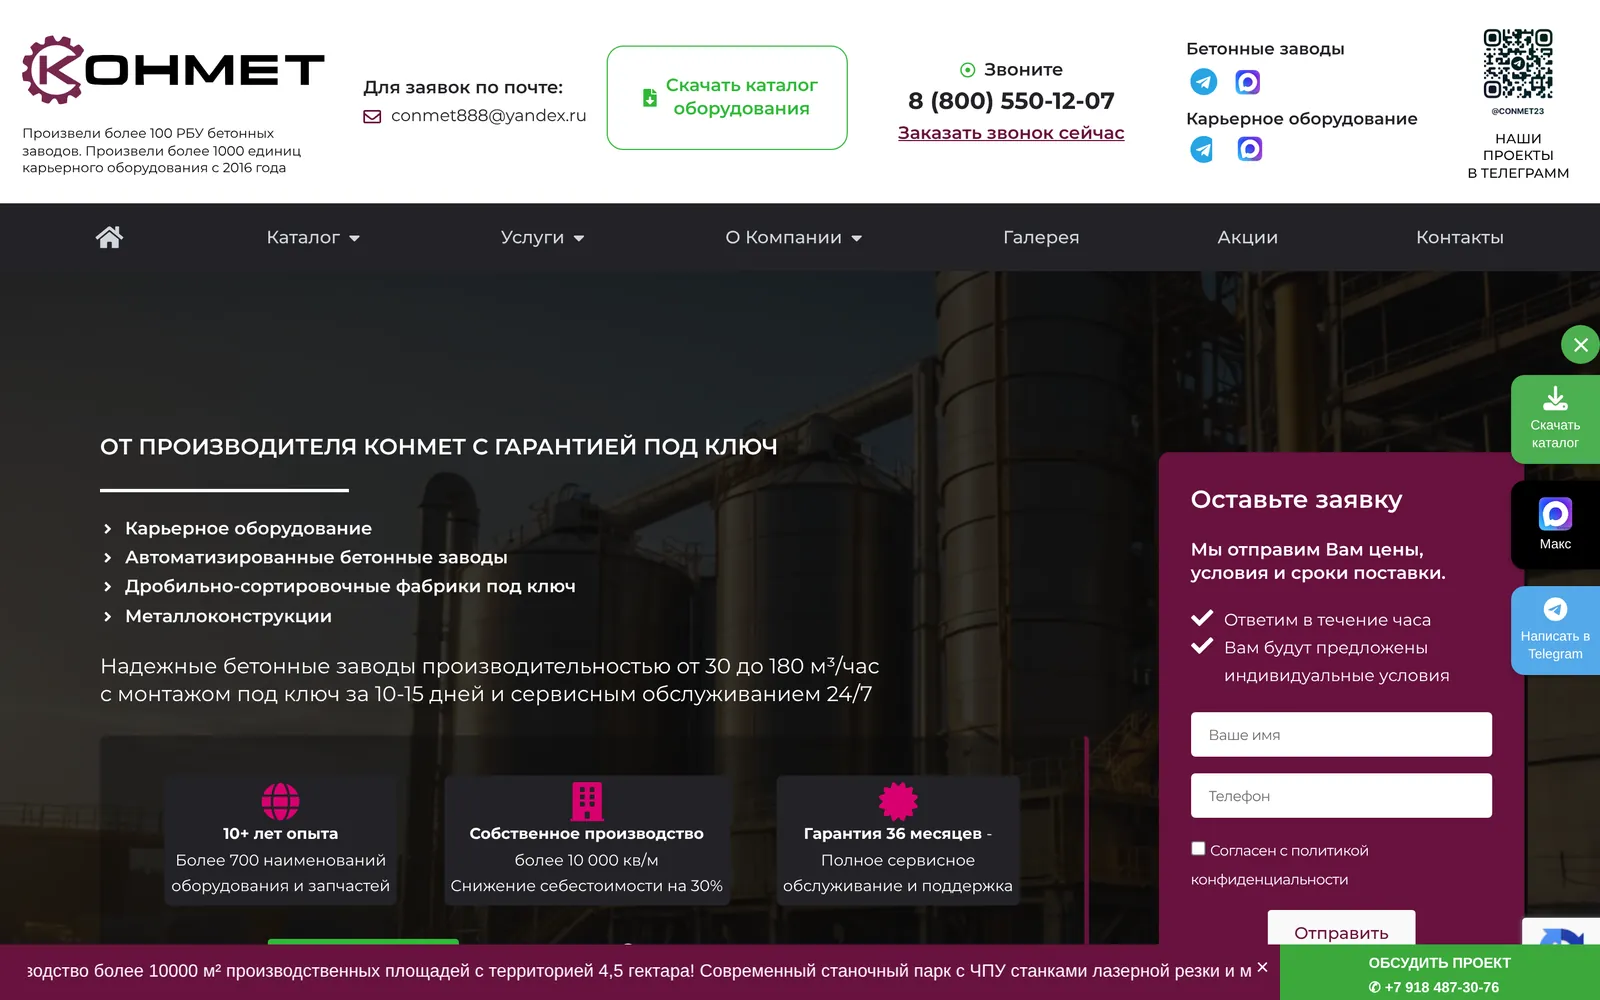The image size is (1600, 1000).
Task: Open Telegram for Бетонные заводы
Action: [x=1204, y=82]
